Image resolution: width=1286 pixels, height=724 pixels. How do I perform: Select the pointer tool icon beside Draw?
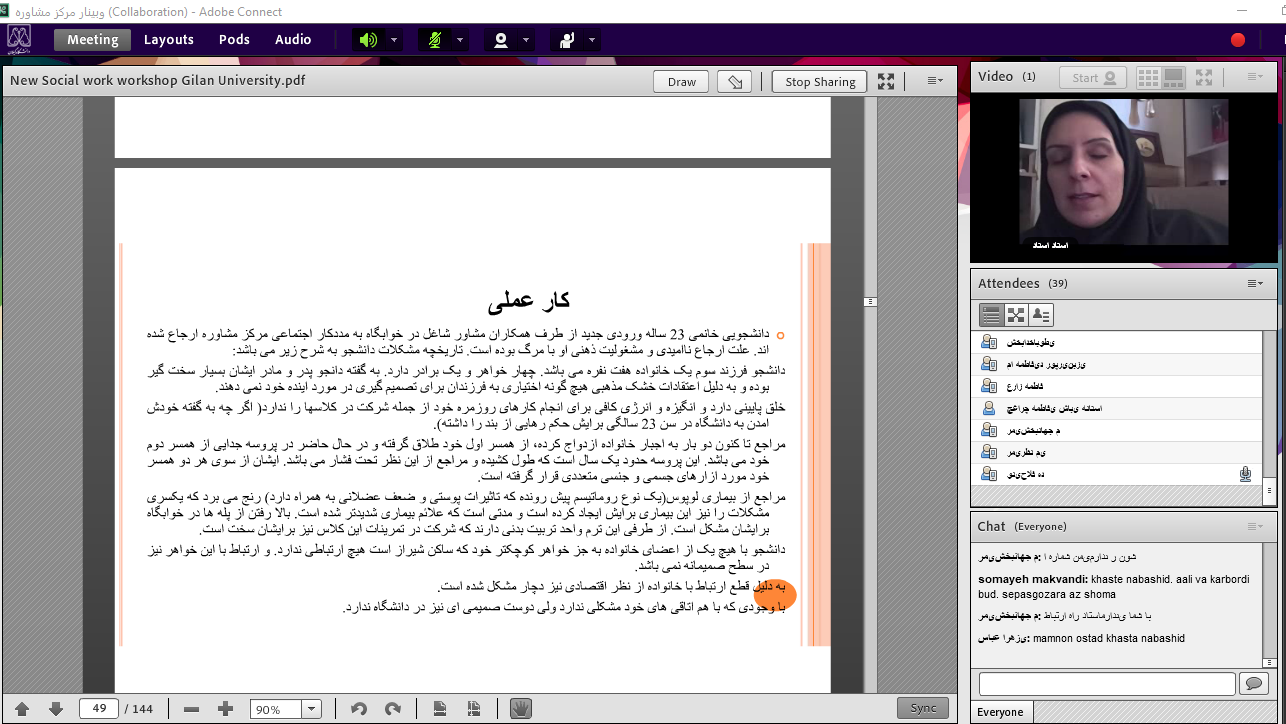click(735, 82)
